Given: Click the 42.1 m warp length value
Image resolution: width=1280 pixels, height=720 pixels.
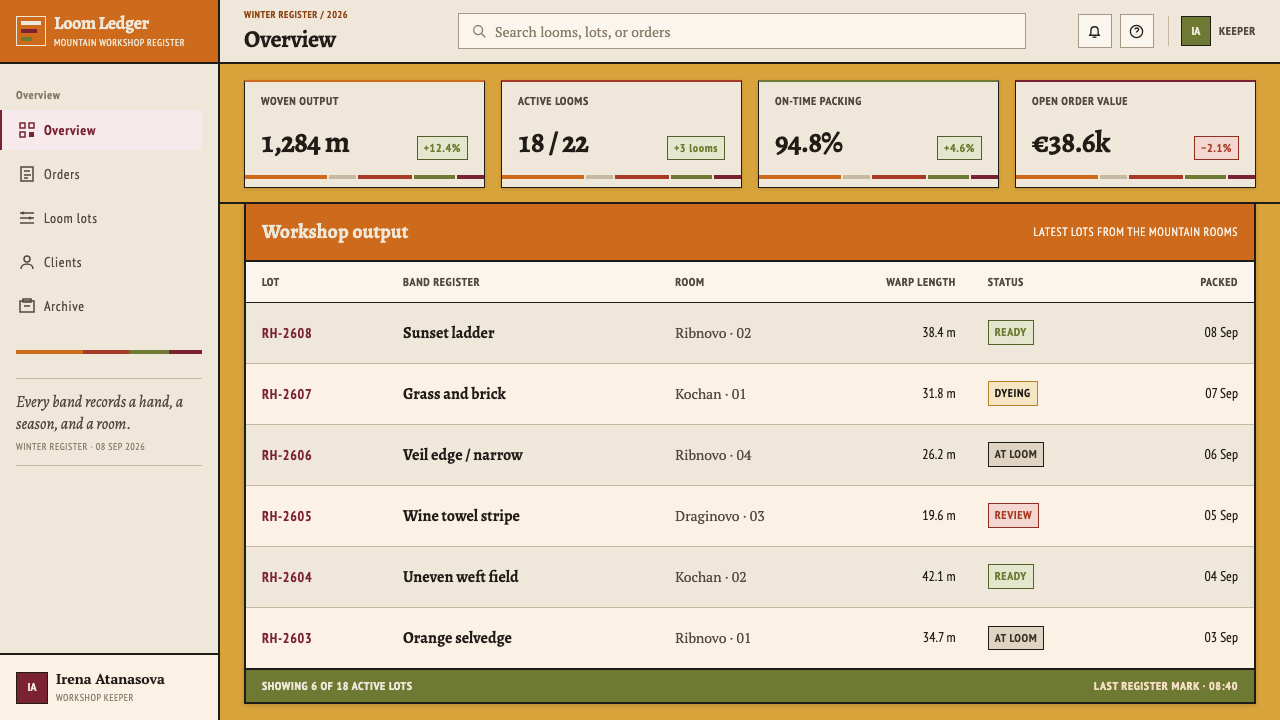Looking at the screenshot, I should (939, 577).
